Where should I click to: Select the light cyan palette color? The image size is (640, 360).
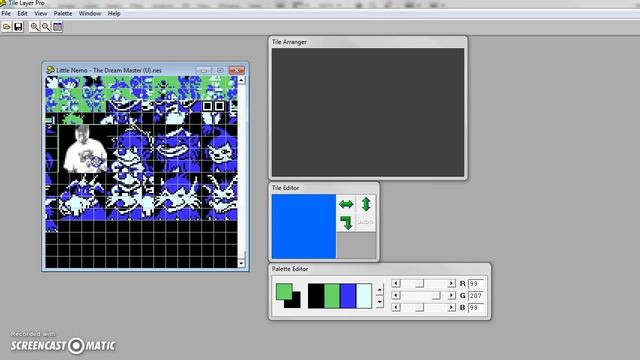[x=364, y=296]
